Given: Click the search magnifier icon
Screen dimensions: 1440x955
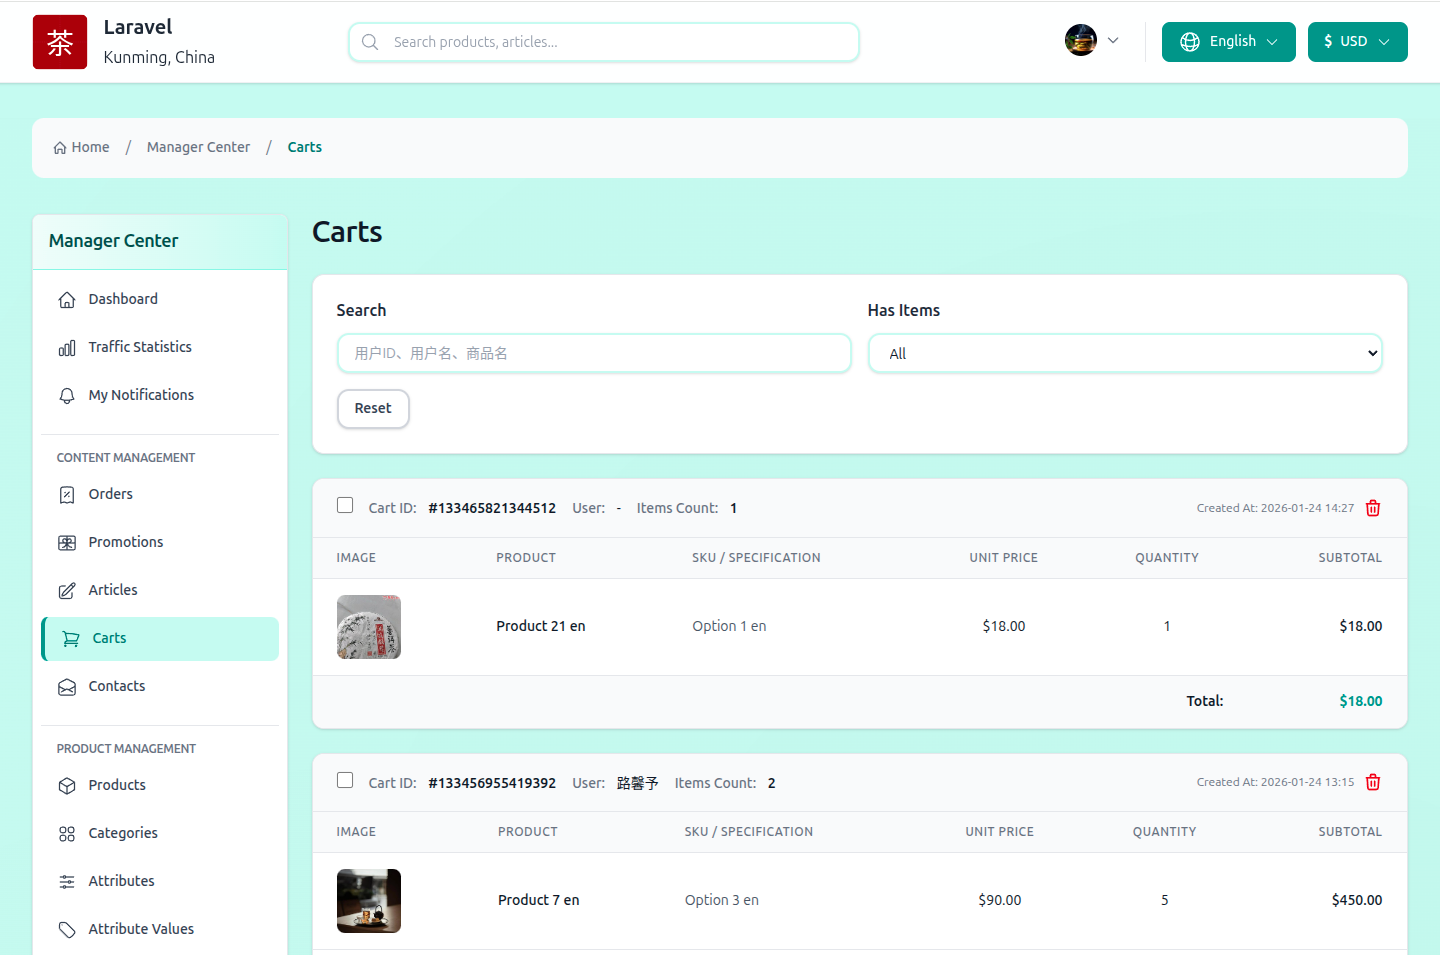Looking at the screenshot, I should (370, 42).
